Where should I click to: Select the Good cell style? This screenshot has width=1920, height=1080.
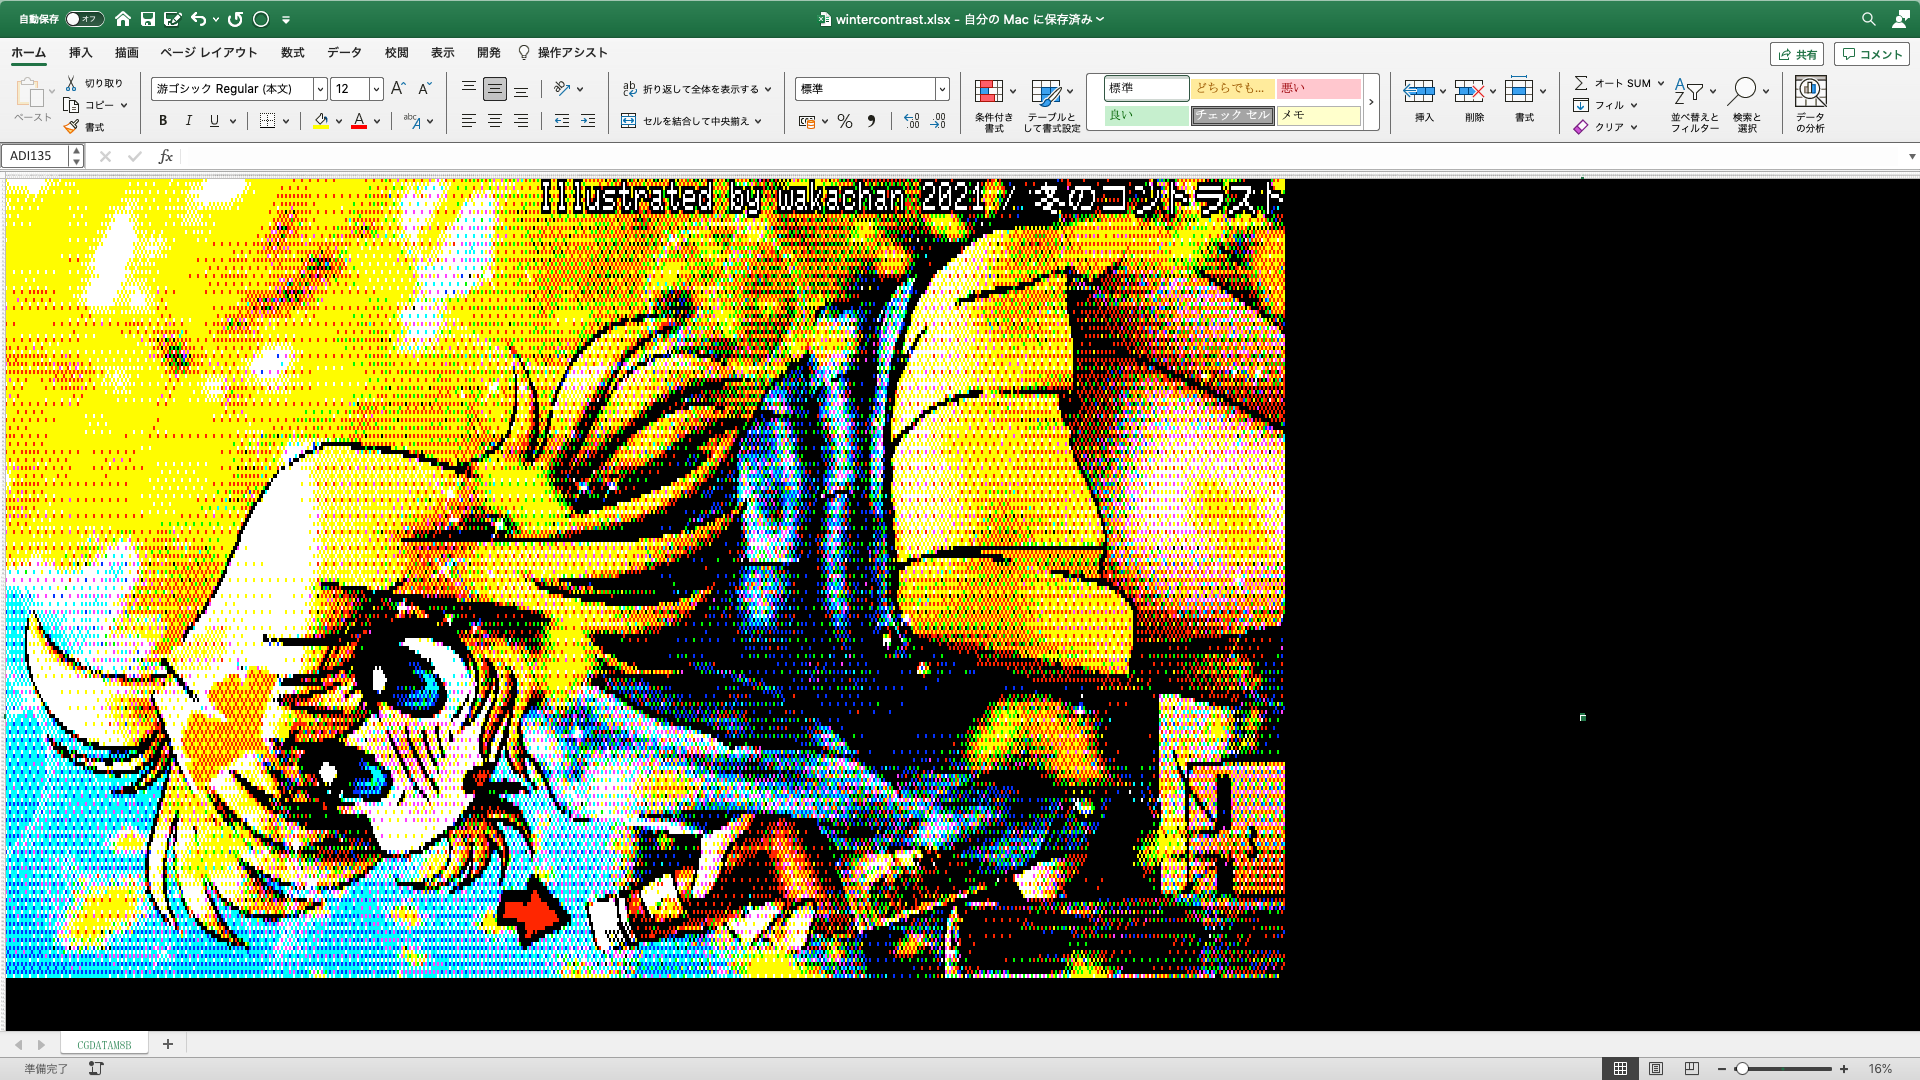tap(1146, 115)
